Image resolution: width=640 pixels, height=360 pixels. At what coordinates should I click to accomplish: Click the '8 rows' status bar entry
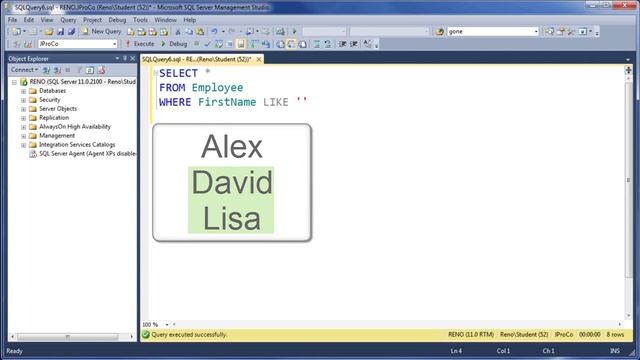coord(615,335)
